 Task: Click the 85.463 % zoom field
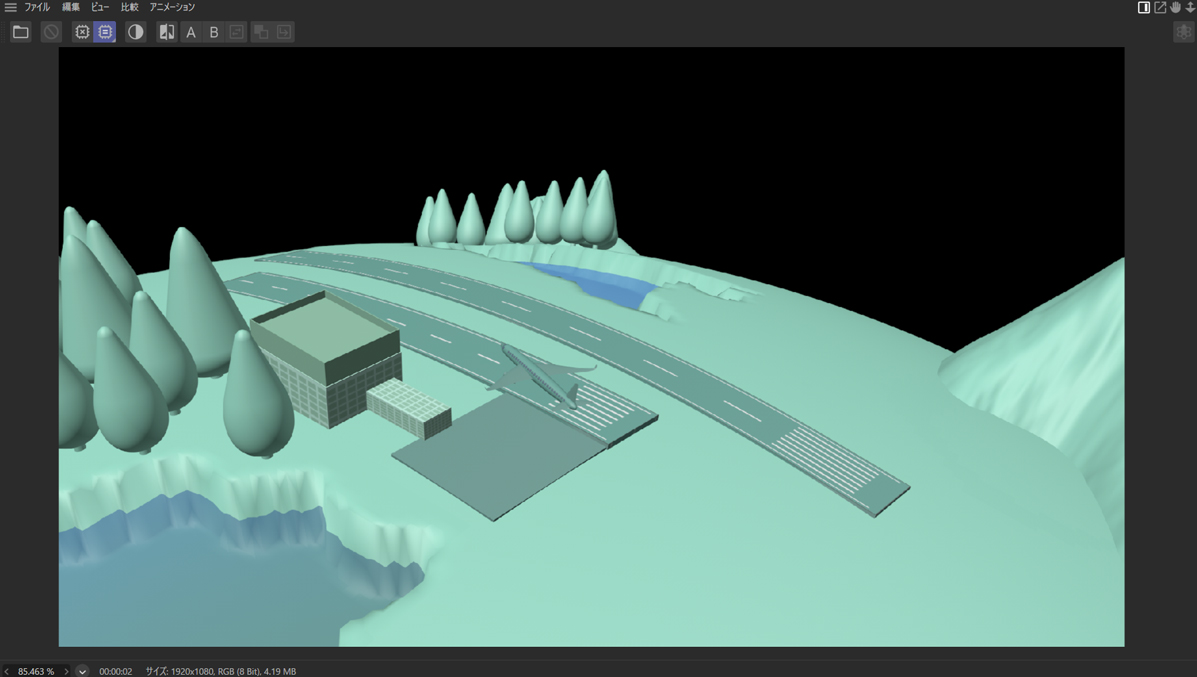pos(36,671)
